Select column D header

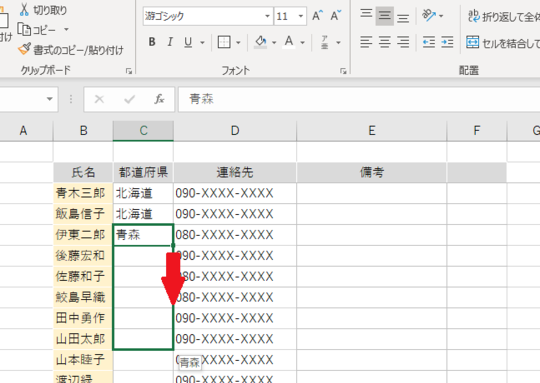235,131
